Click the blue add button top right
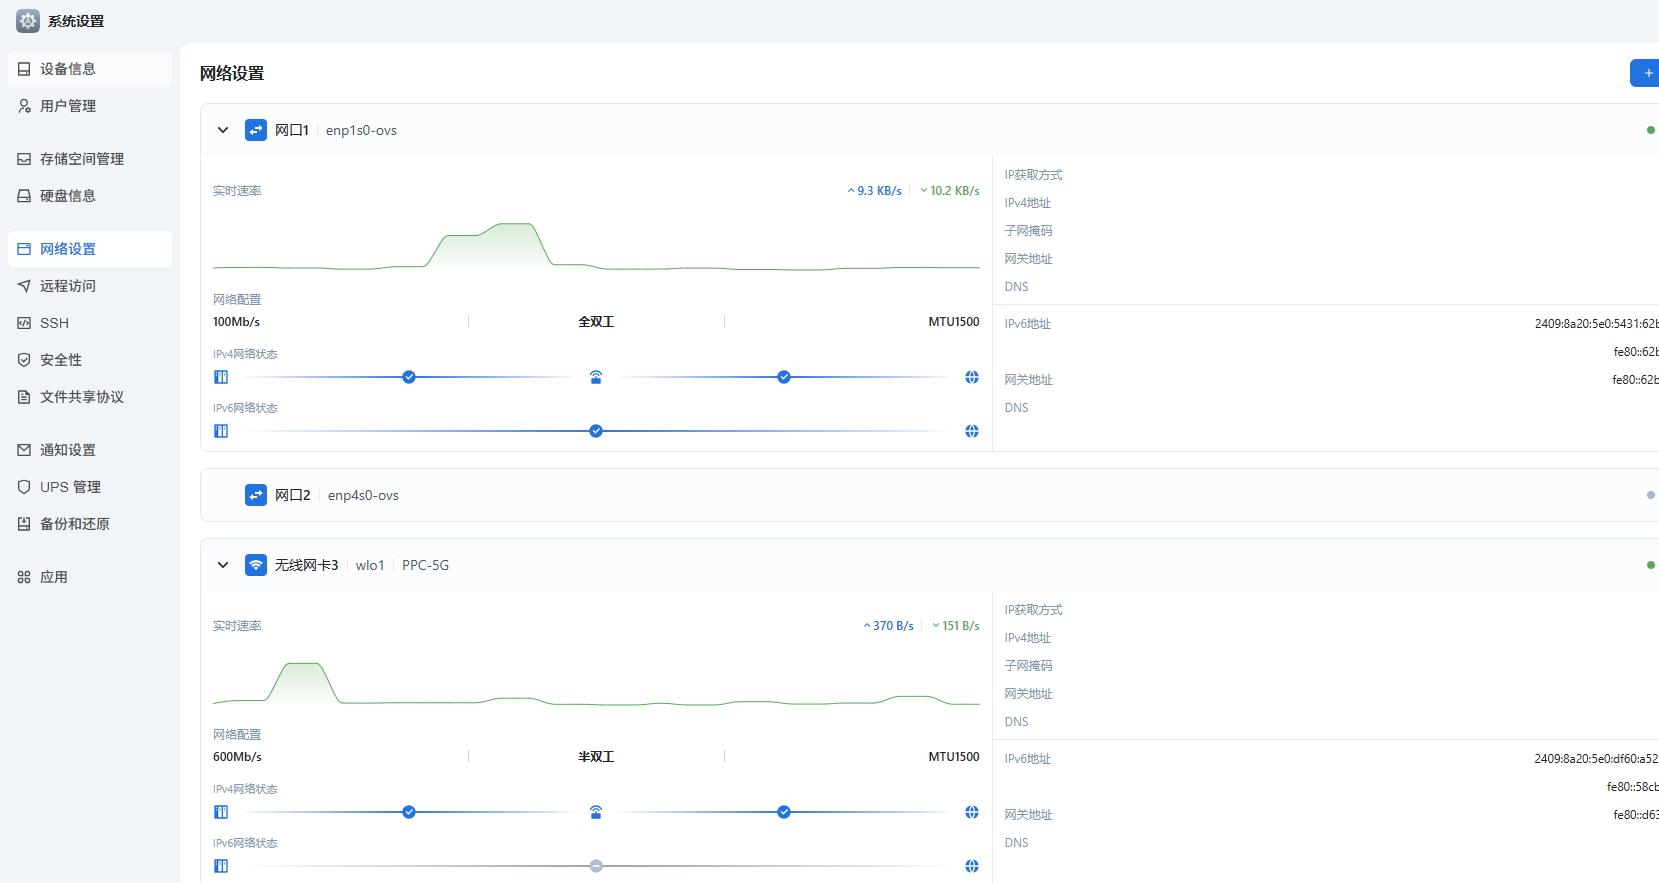Screen dimensions: 1659x883 1646,73
